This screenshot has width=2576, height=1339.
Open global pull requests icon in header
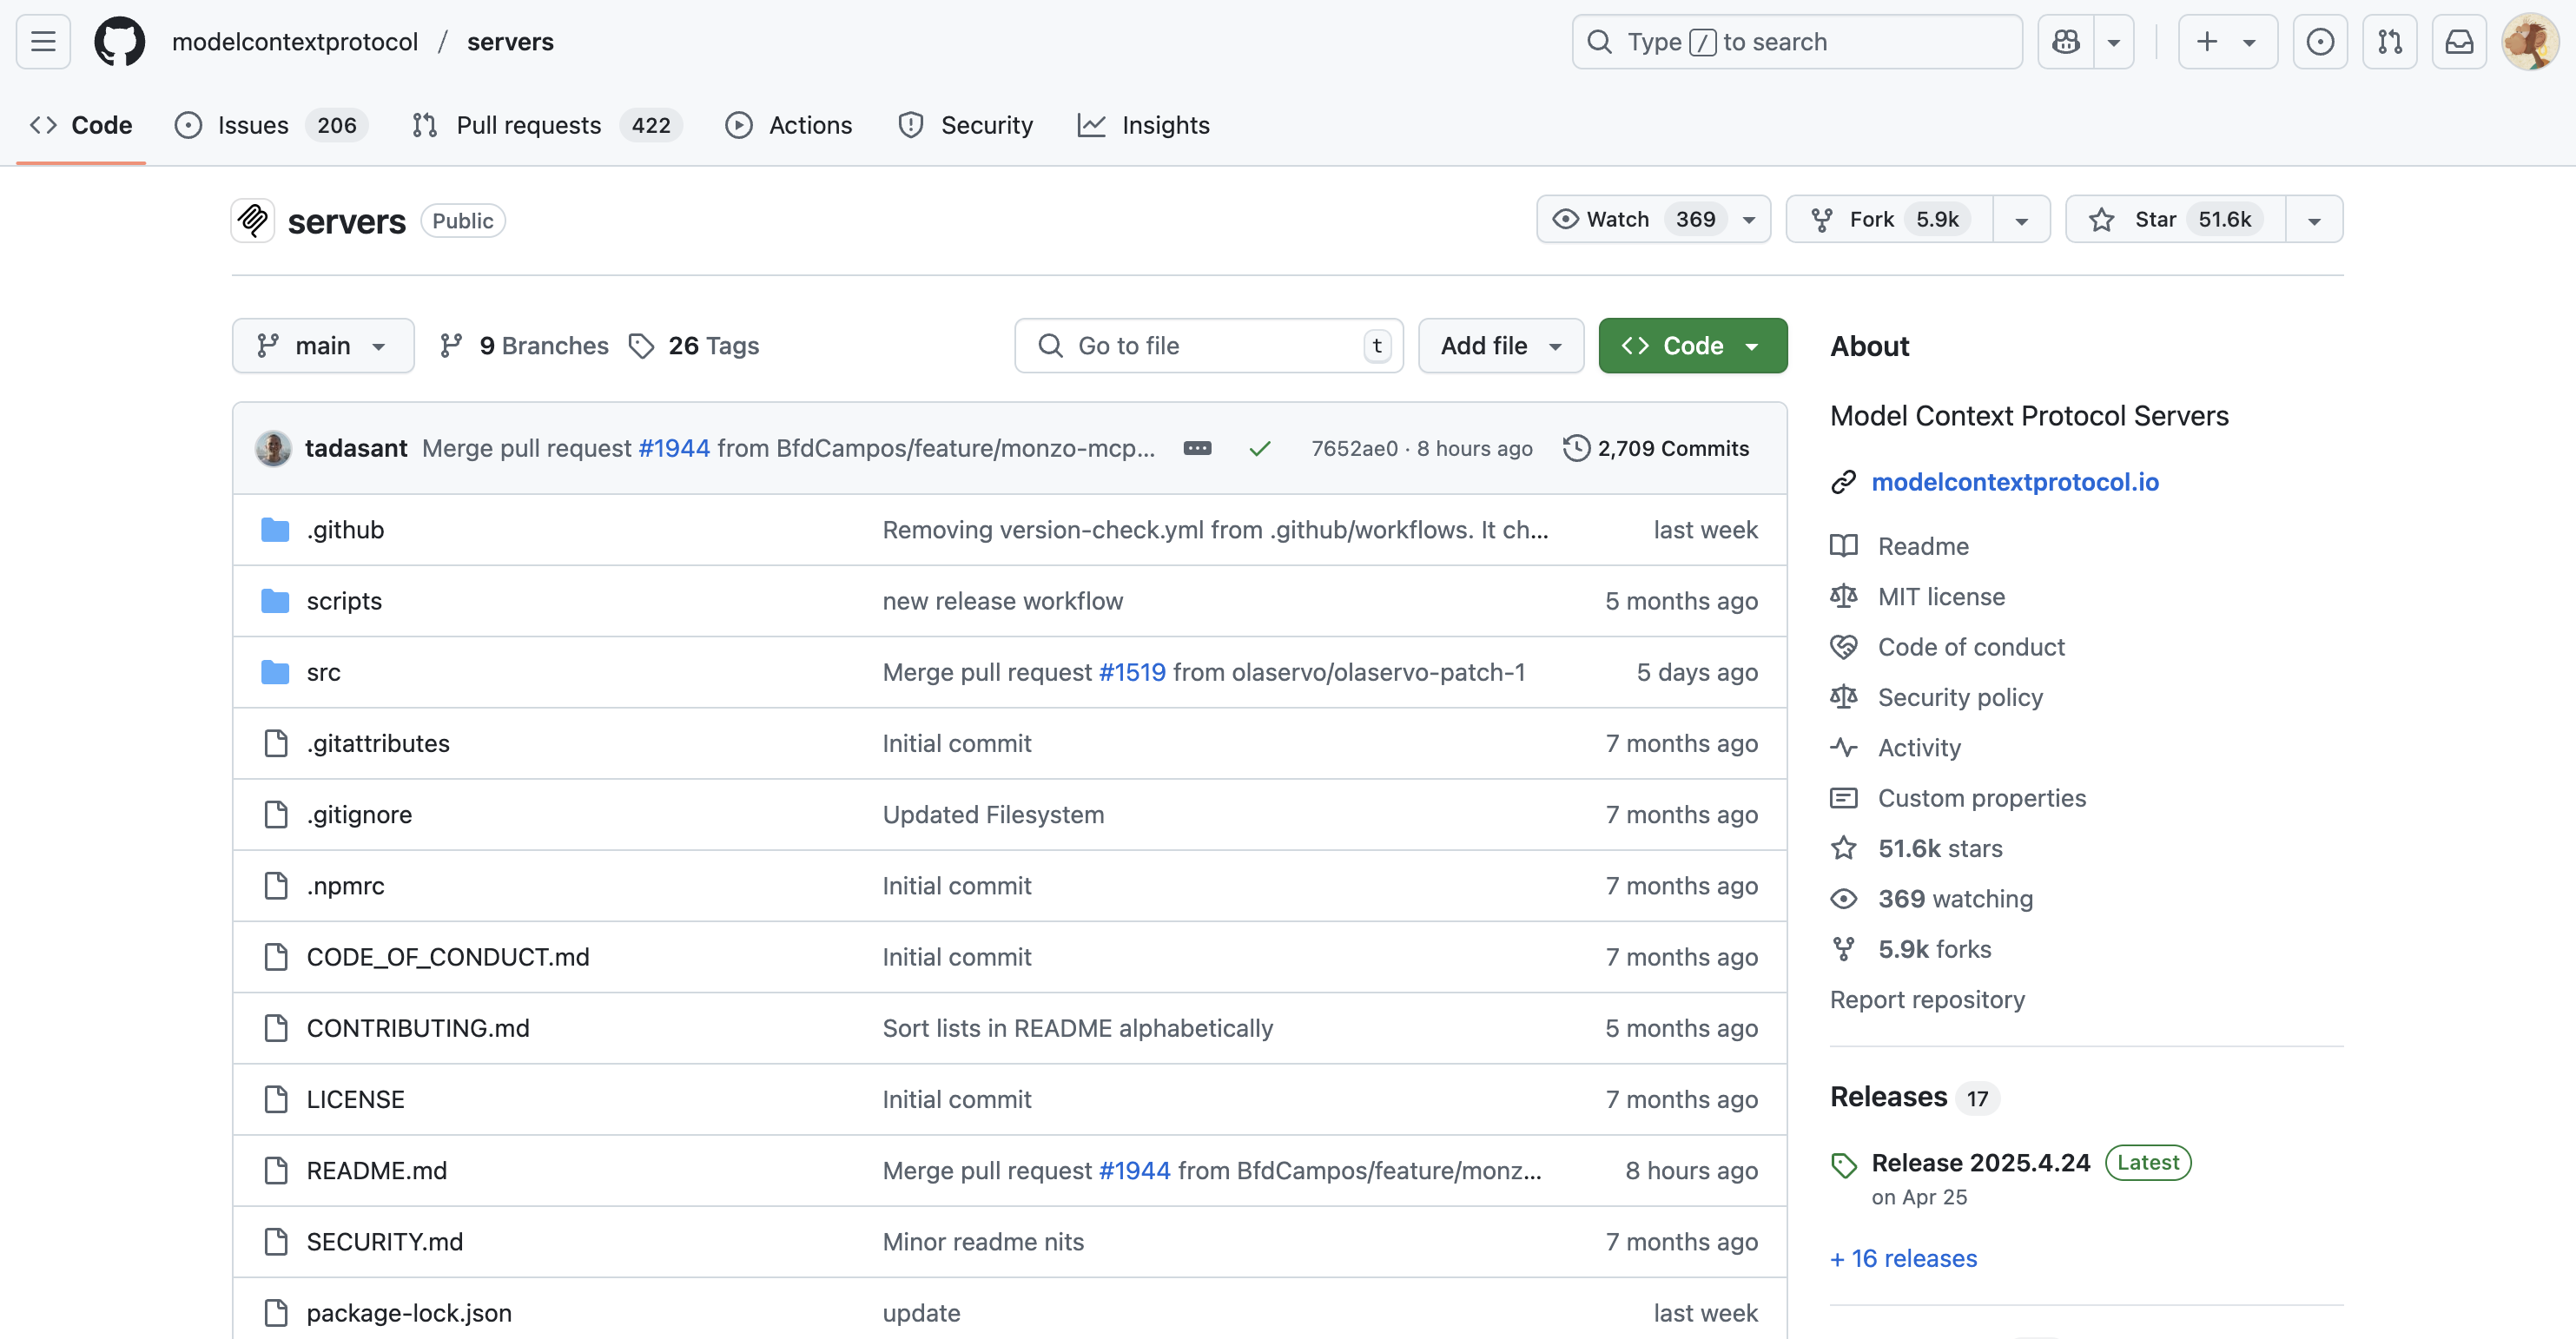point(2389,41)
